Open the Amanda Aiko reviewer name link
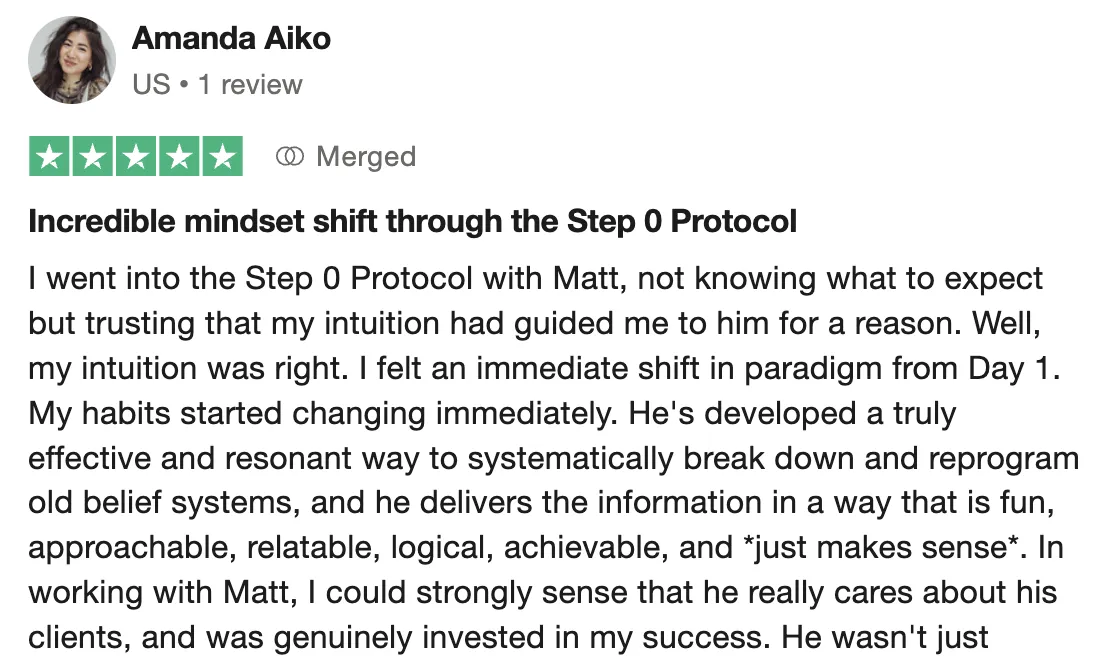The width and height of the screenshot is (1112, 668). (x=231, y=38)
